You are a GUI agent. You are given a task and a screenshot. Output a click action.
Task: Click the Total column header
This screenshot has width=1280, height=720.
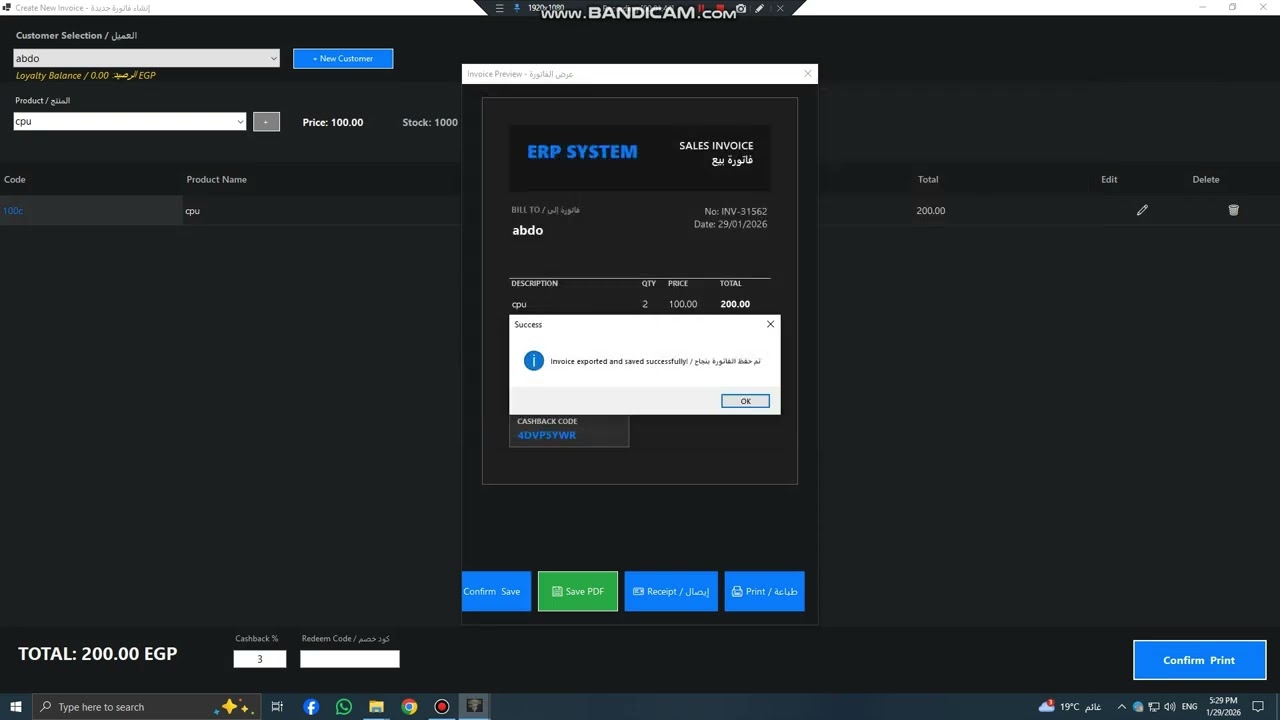928,179
